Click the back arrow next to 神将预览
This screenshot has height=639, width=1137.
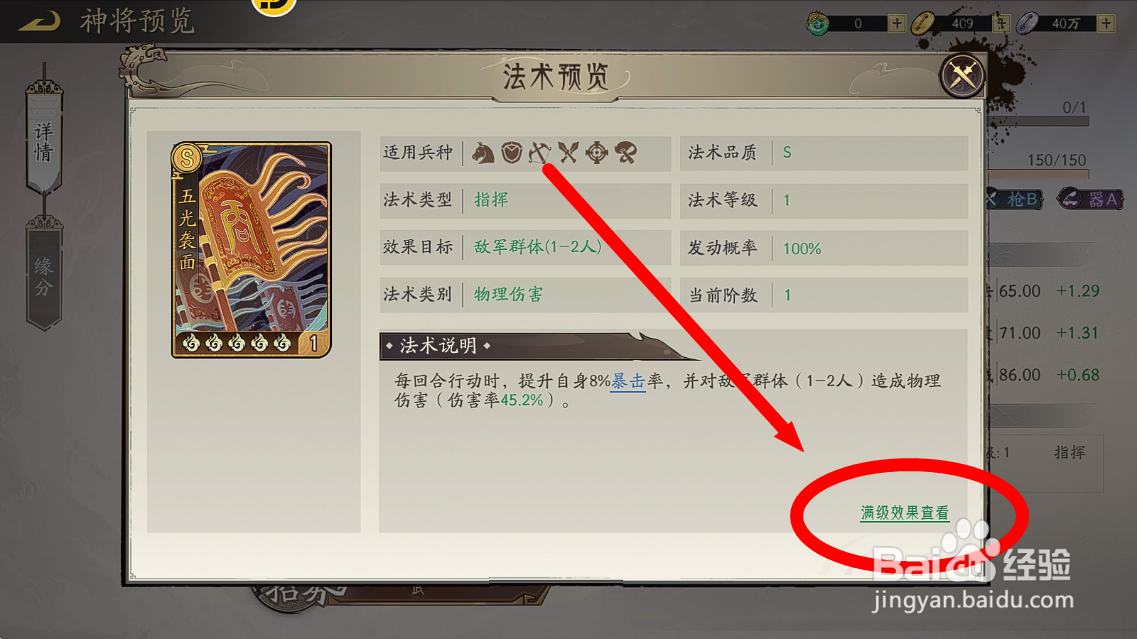(39, 21)
